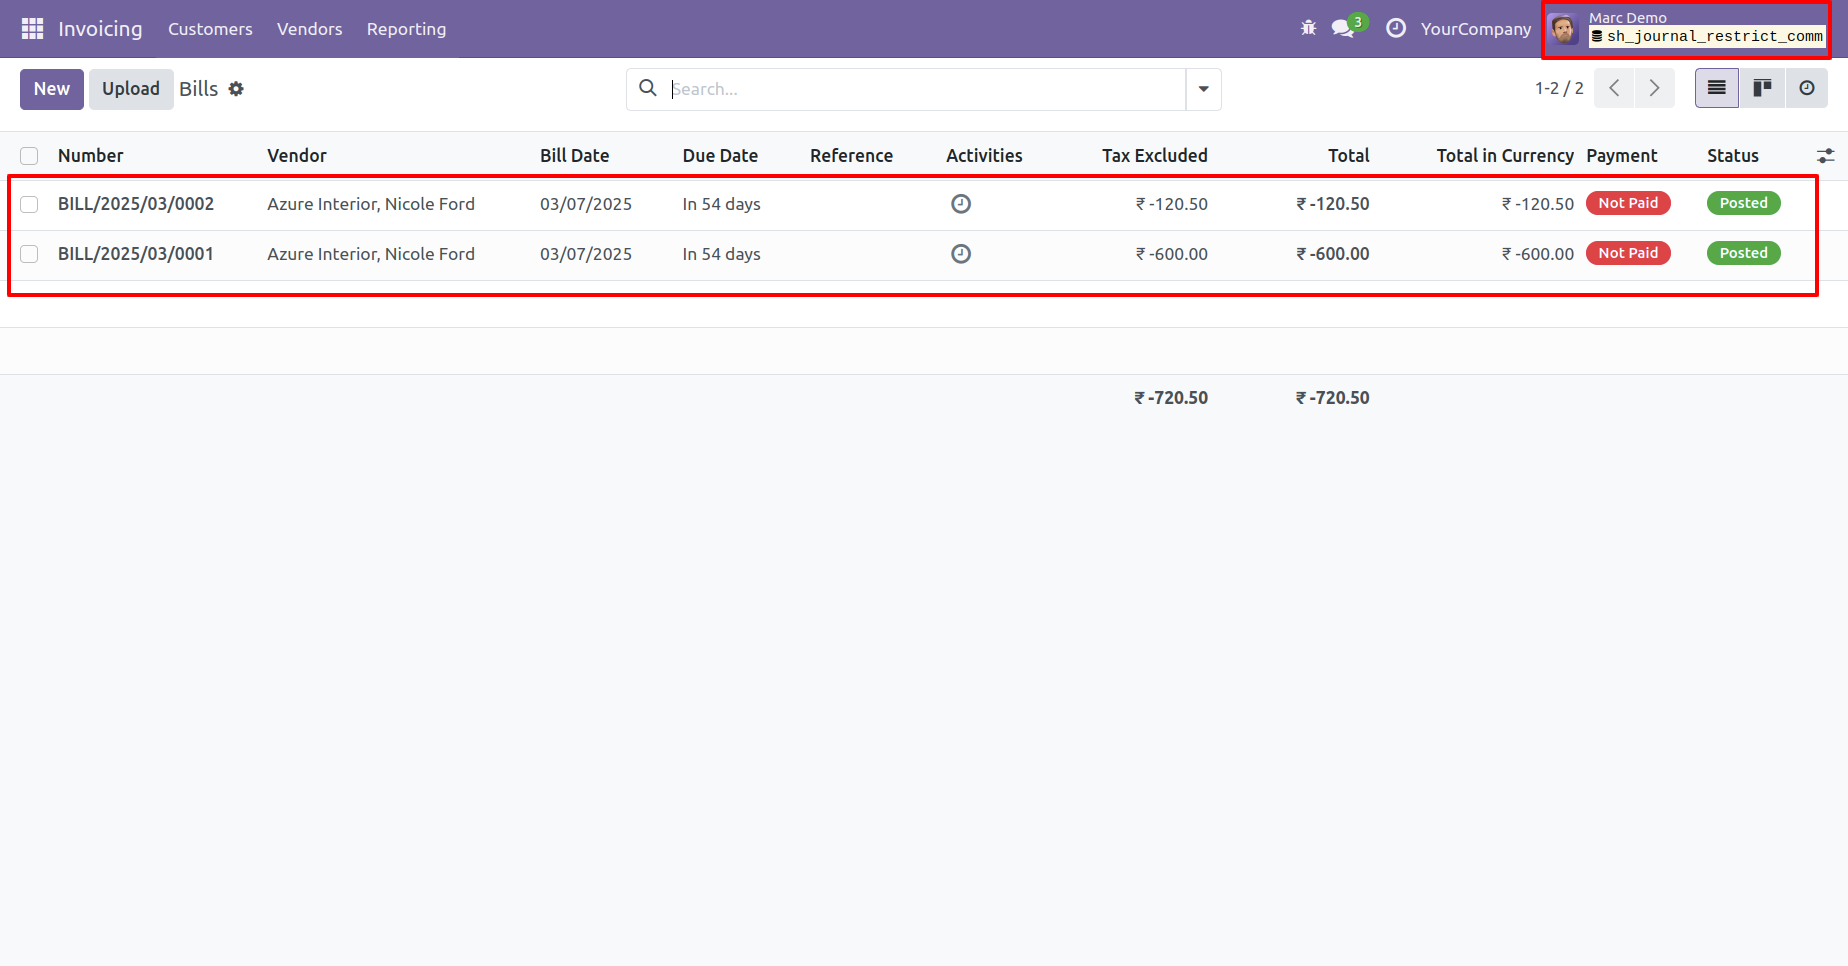
Task: Check the BILL/2025/03/0002 row checkbox
Action: click(x=29, y=204)
